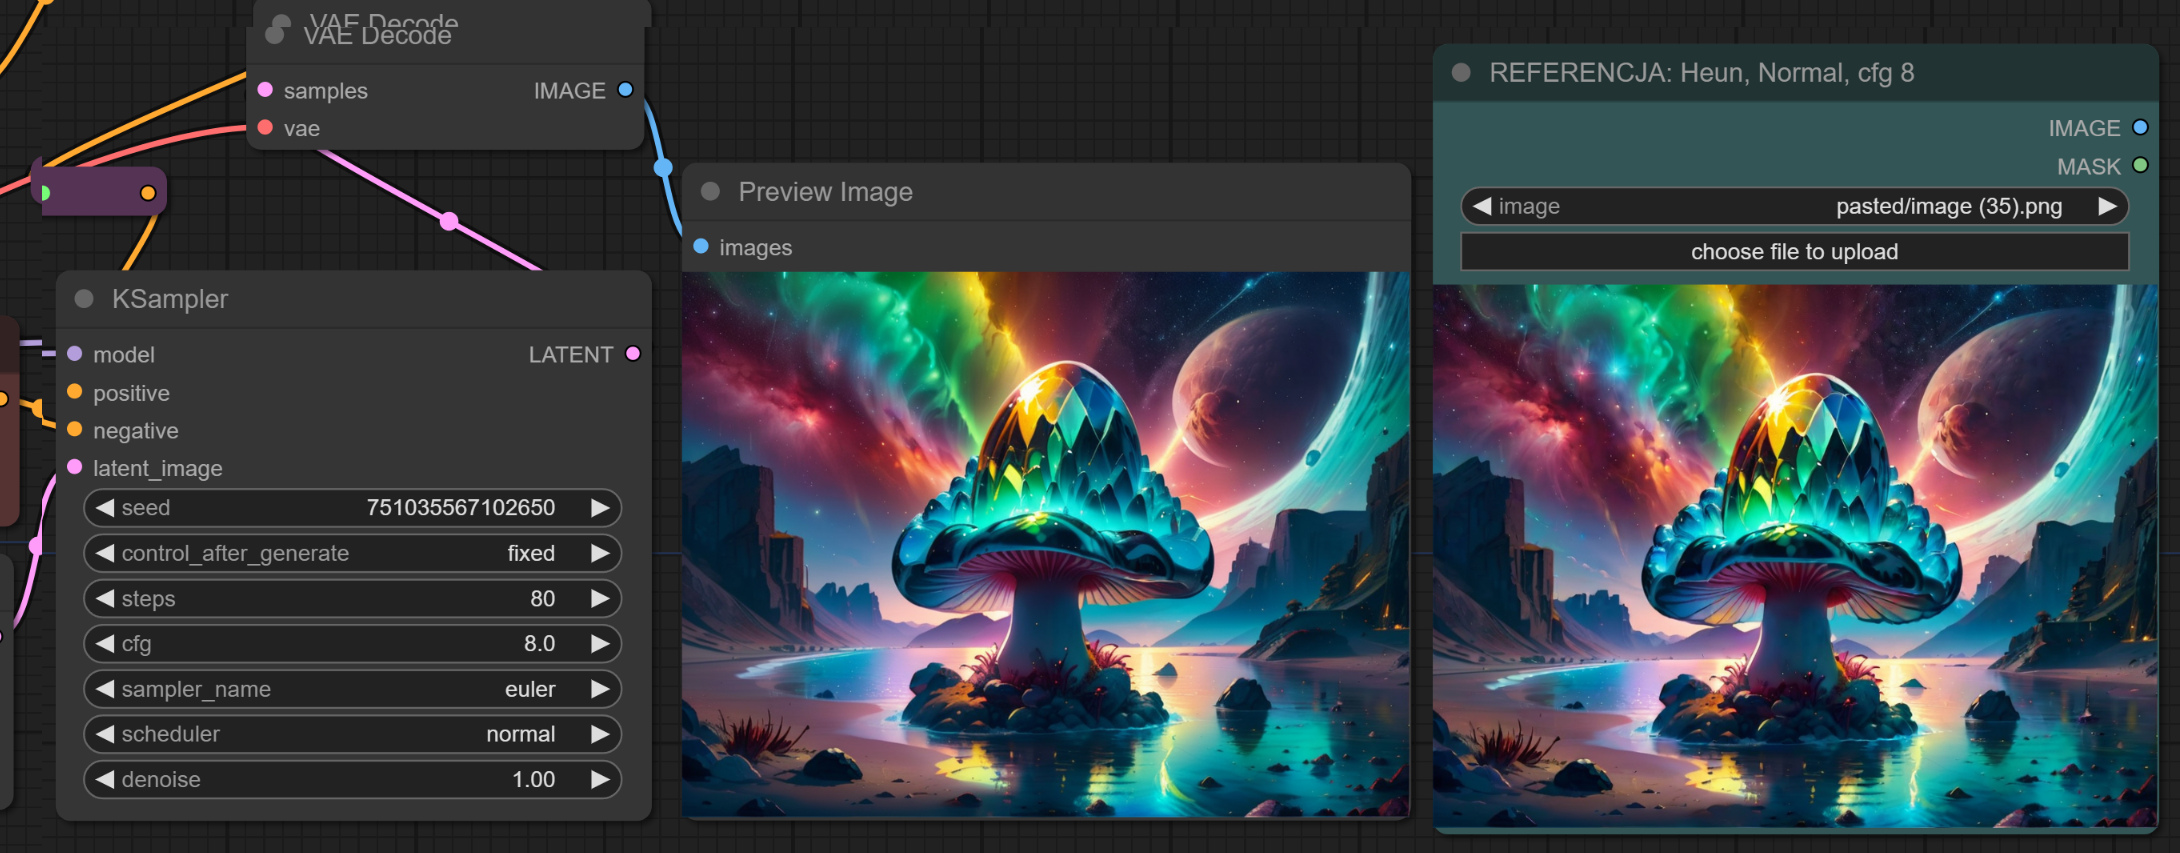Collapse the KSampler node via its title dot
The width and height of the screenshot is (2180, 853).
[85, 299]
